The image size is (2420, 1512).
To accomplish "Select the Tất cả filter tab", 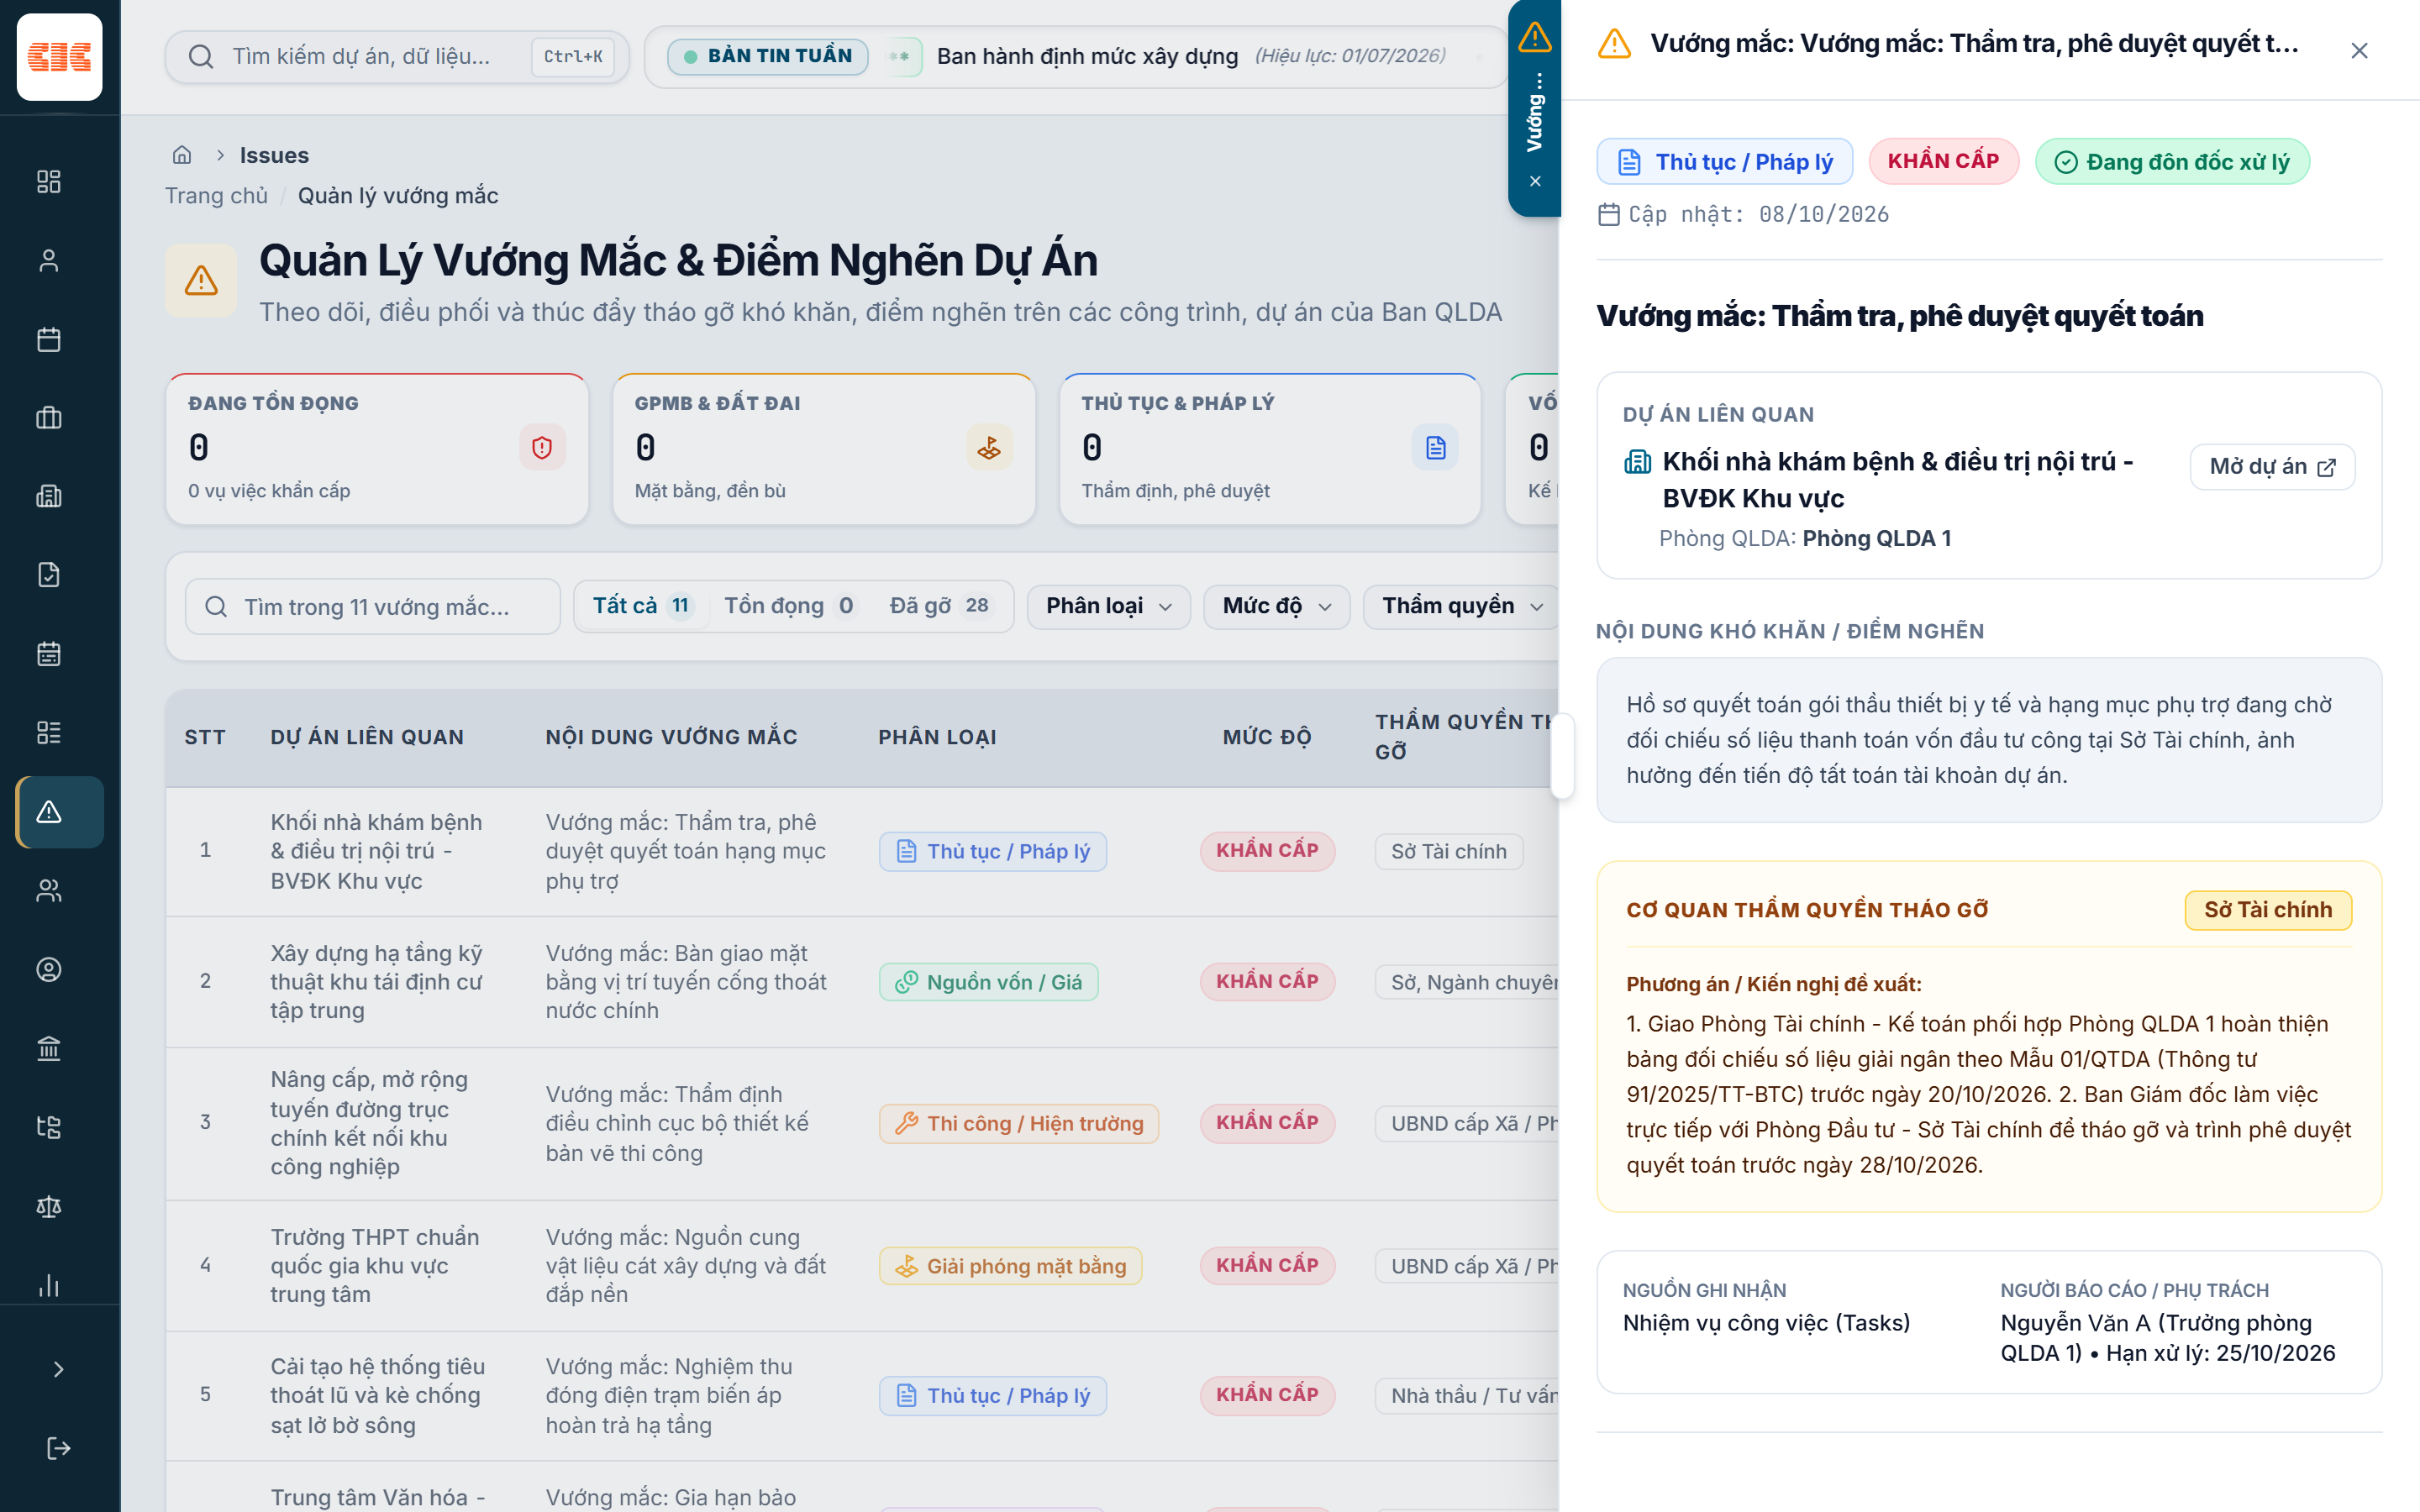I will pos(641,606).
